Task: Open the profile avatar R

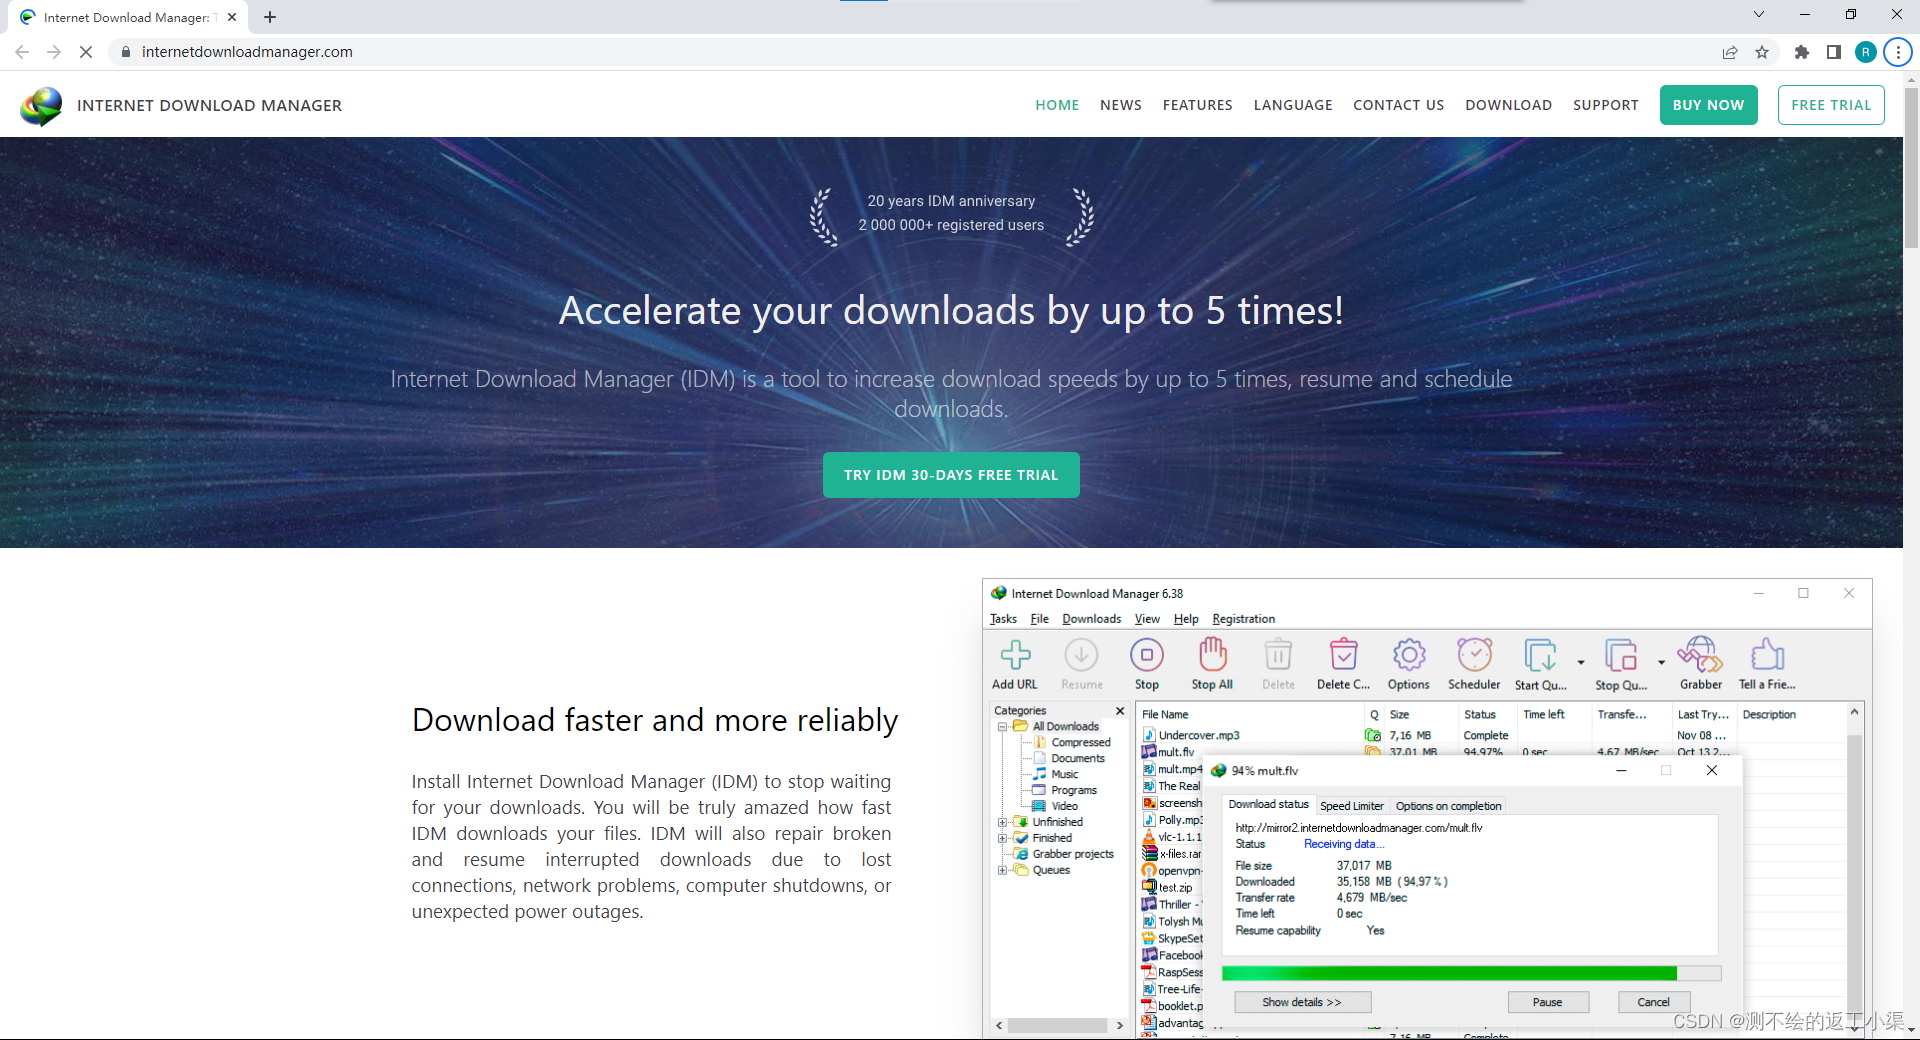Action: tap(1866, 52)
